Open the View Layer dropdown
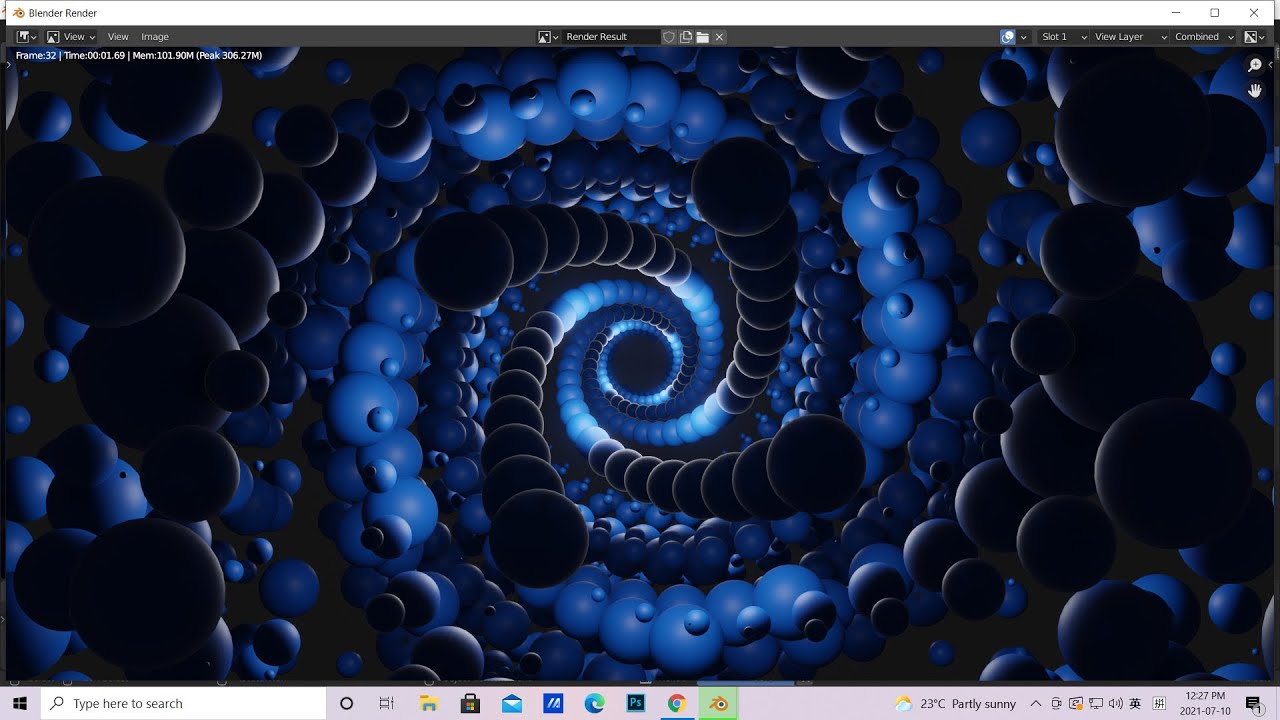The width and height of the screenshot is (1280, 720). [1130, 37]
